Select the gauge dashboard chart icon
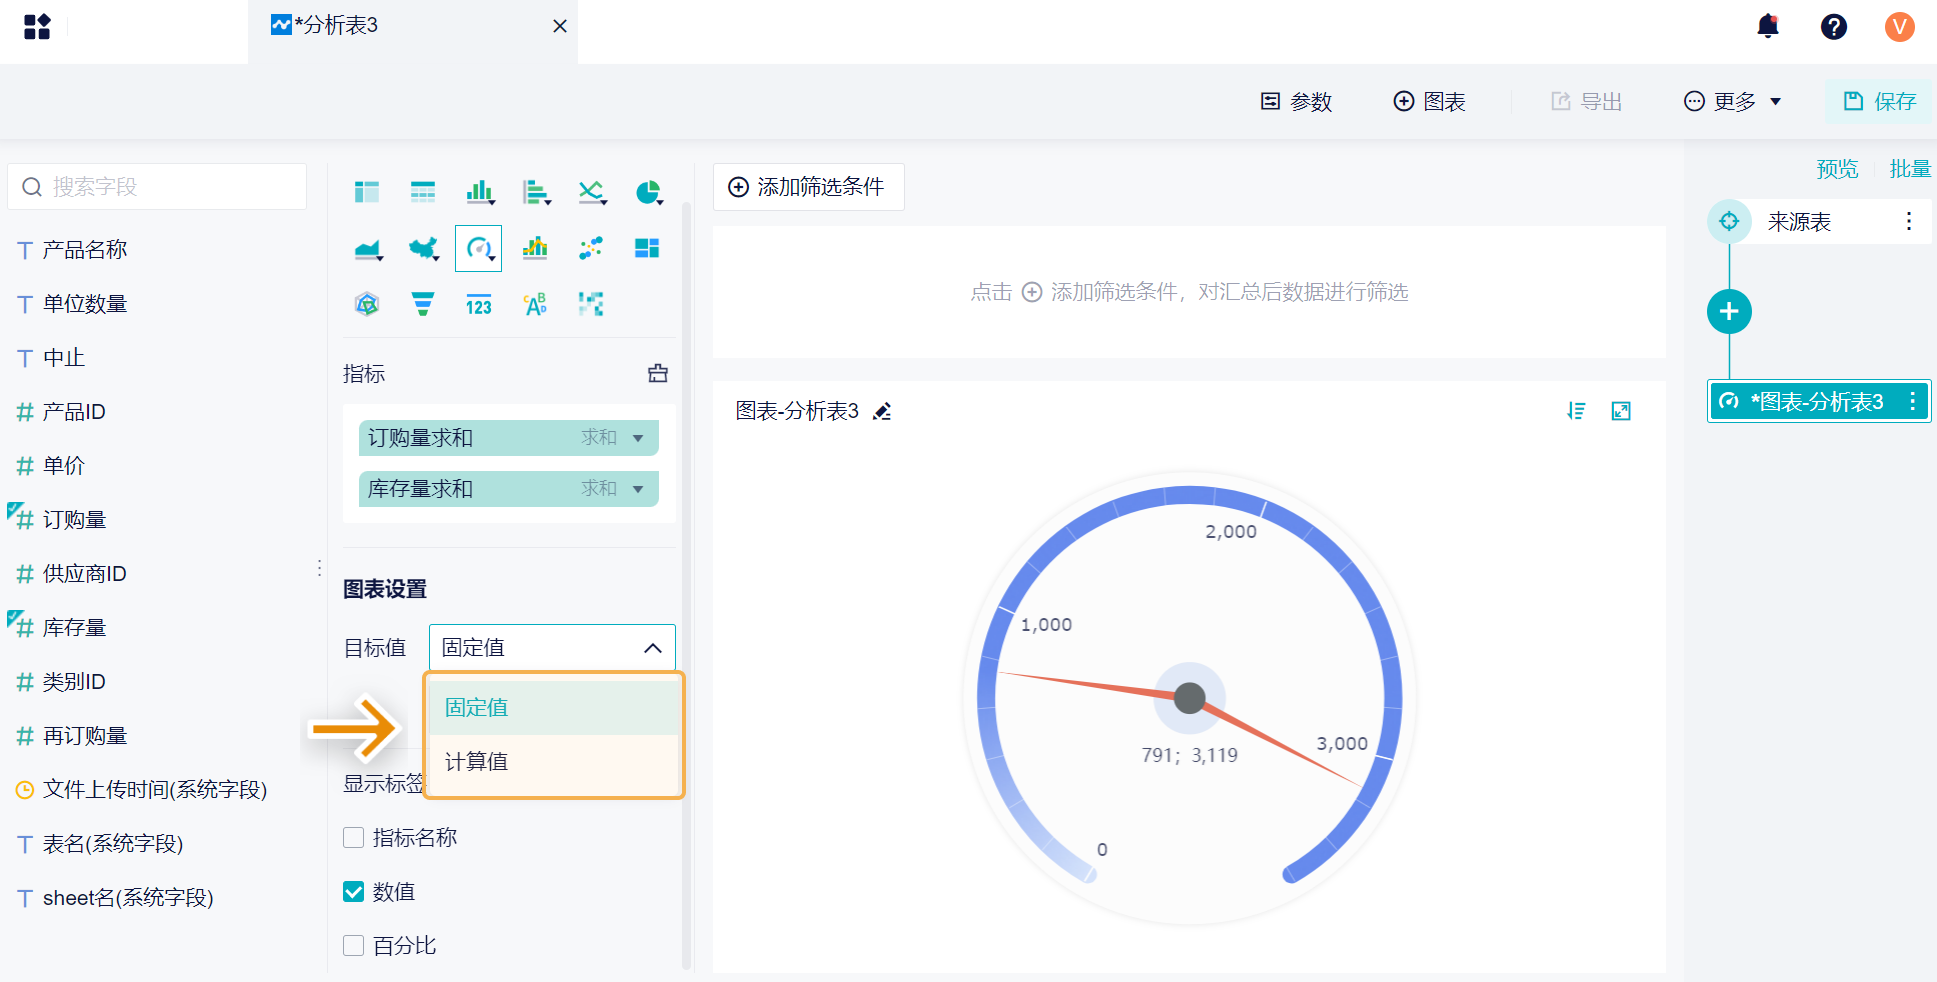Screen dimensions: 1937x982 click(x=479, y=248)
